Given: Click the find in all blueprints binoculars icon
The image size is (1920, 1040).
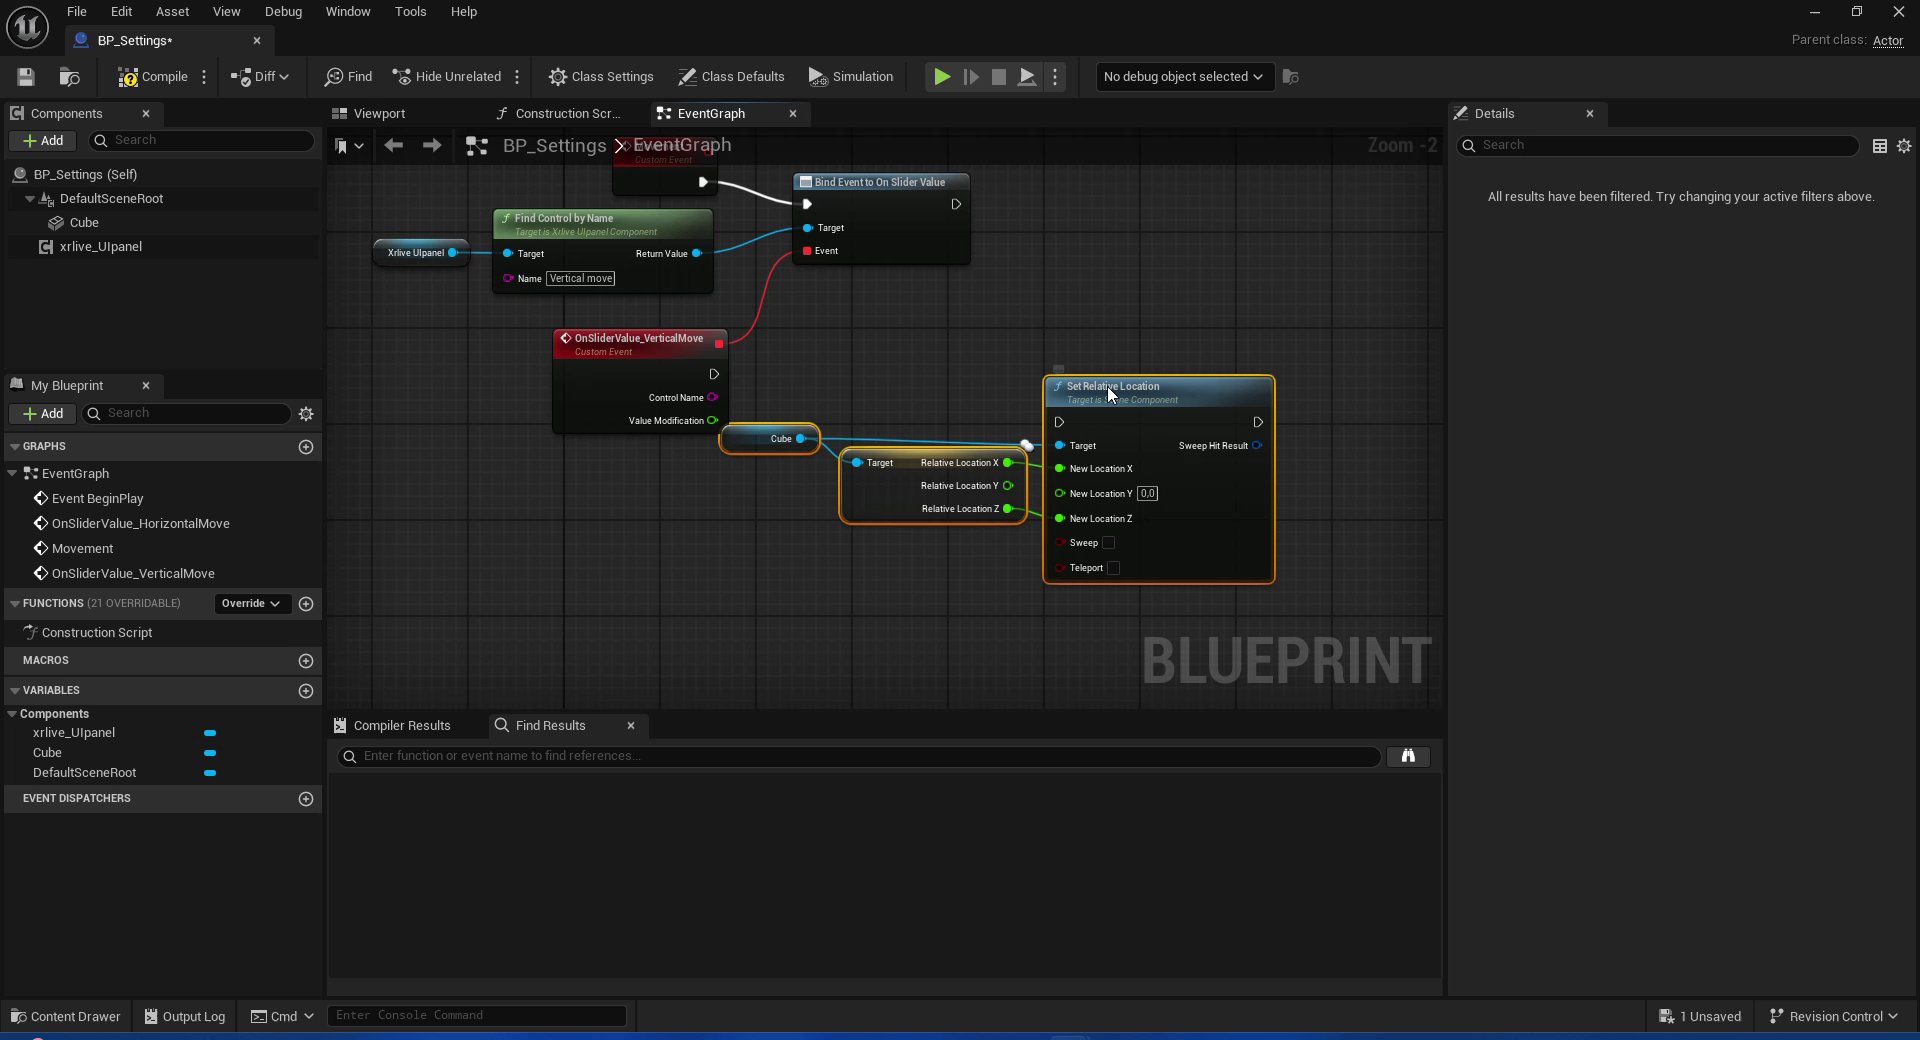Looking at the screenshot, I should (x=1408, y=757).
